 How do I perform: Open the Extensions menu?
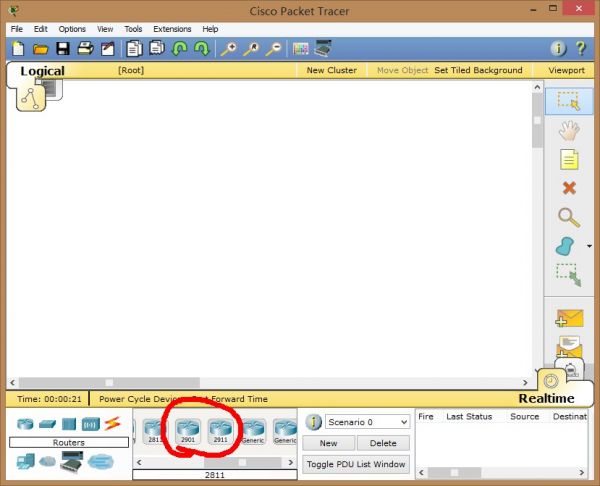point(172,29)
